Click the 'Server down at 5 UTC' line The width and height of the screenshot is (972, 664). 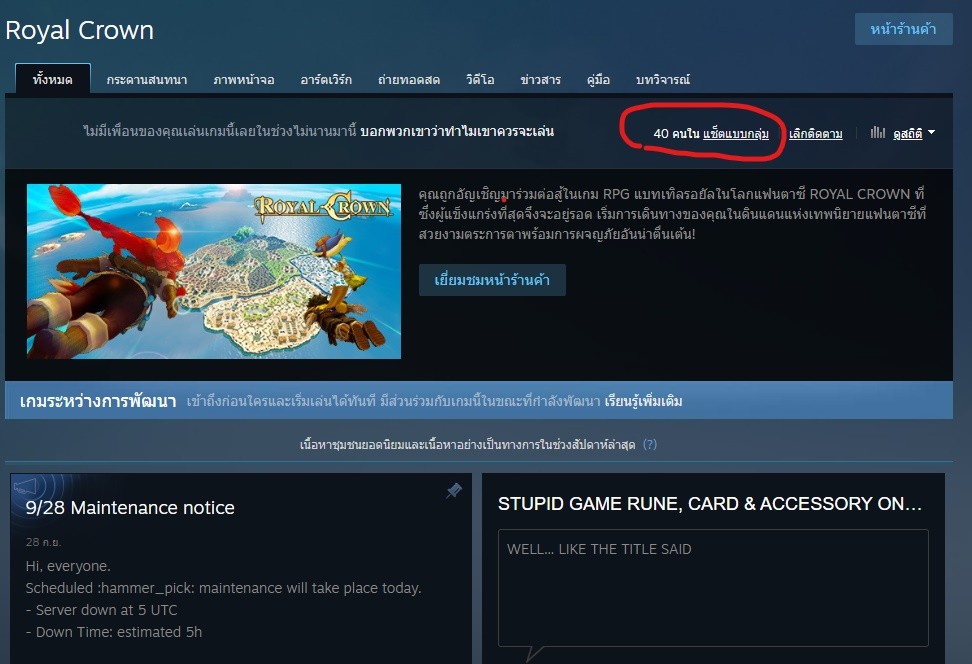coord(102,610)
